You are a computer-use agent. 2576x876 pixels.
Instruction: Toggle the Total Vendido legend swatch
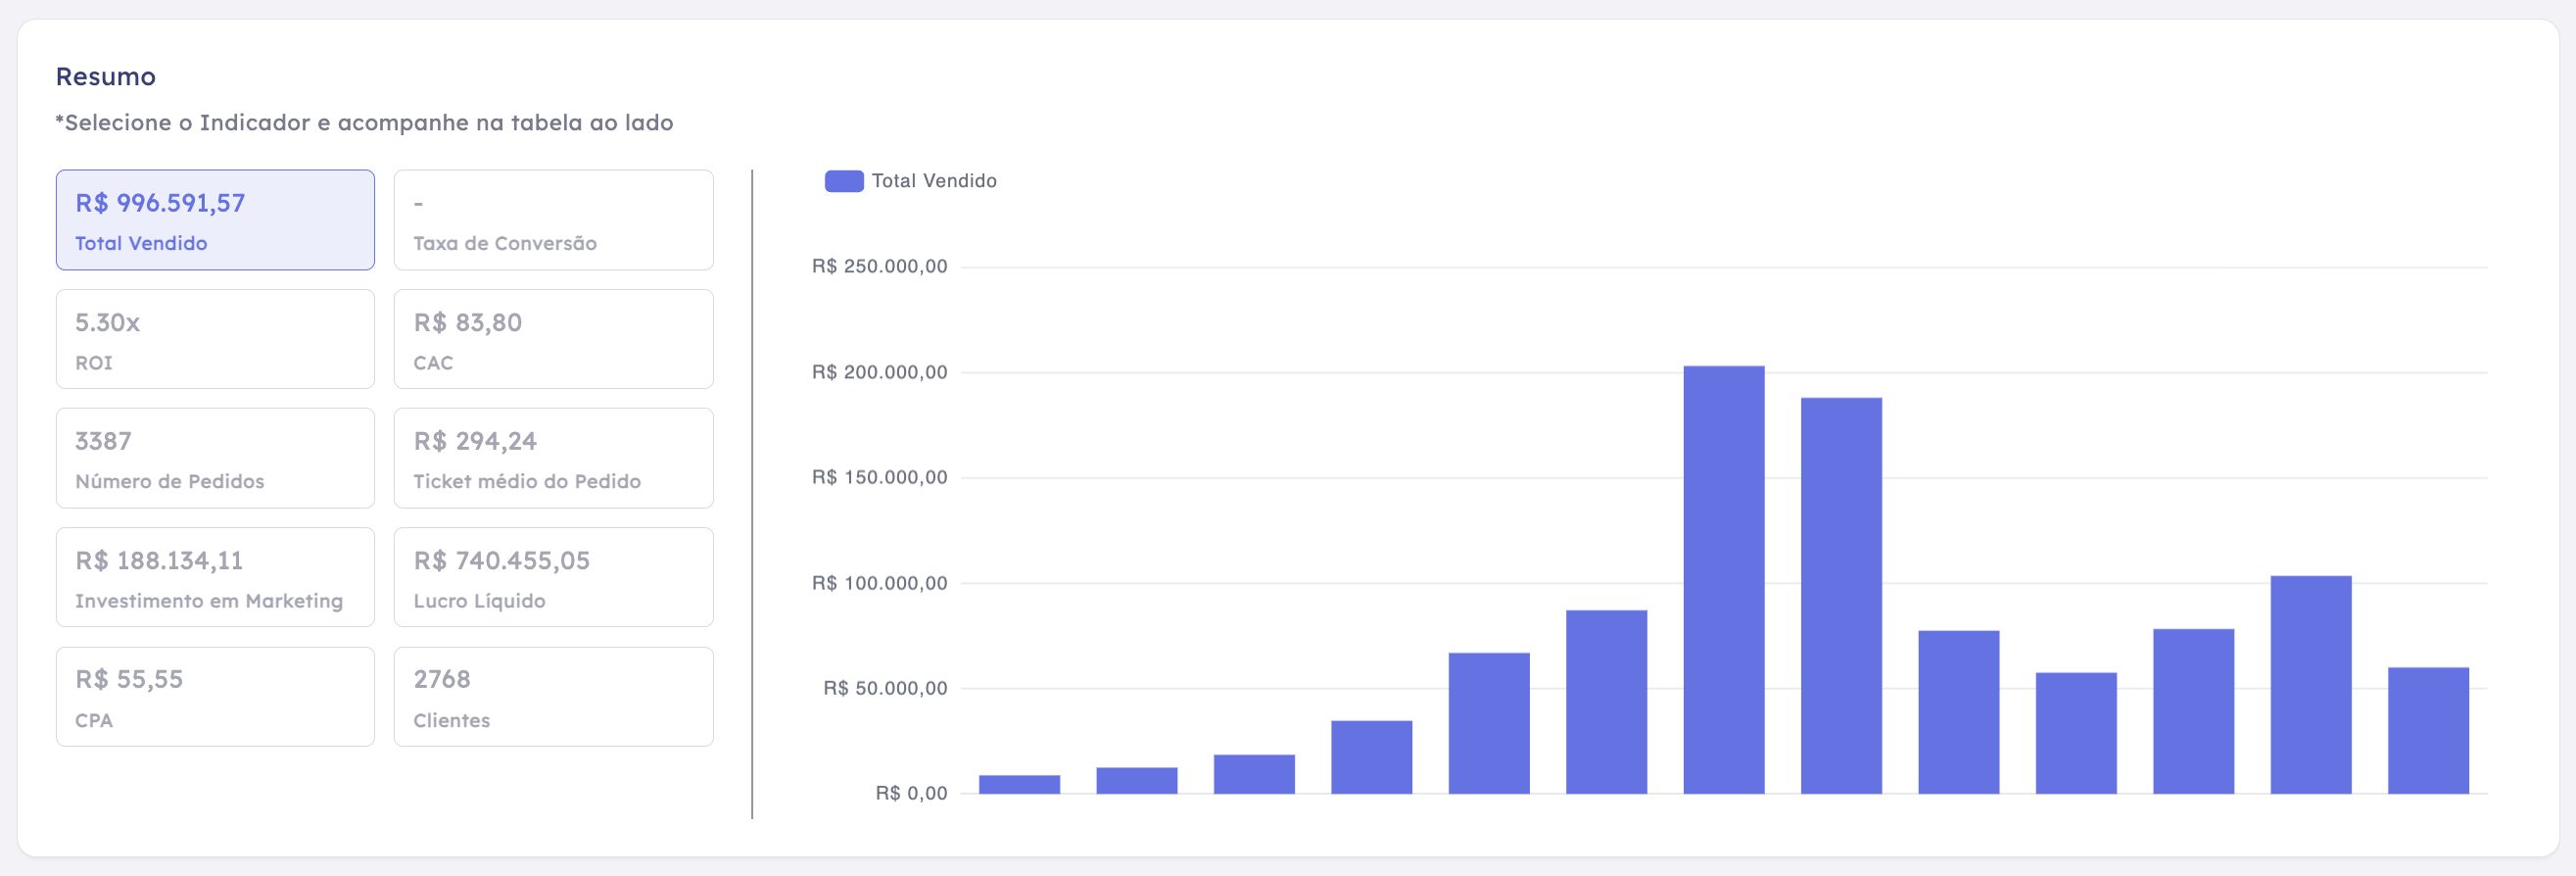point(844,181)
